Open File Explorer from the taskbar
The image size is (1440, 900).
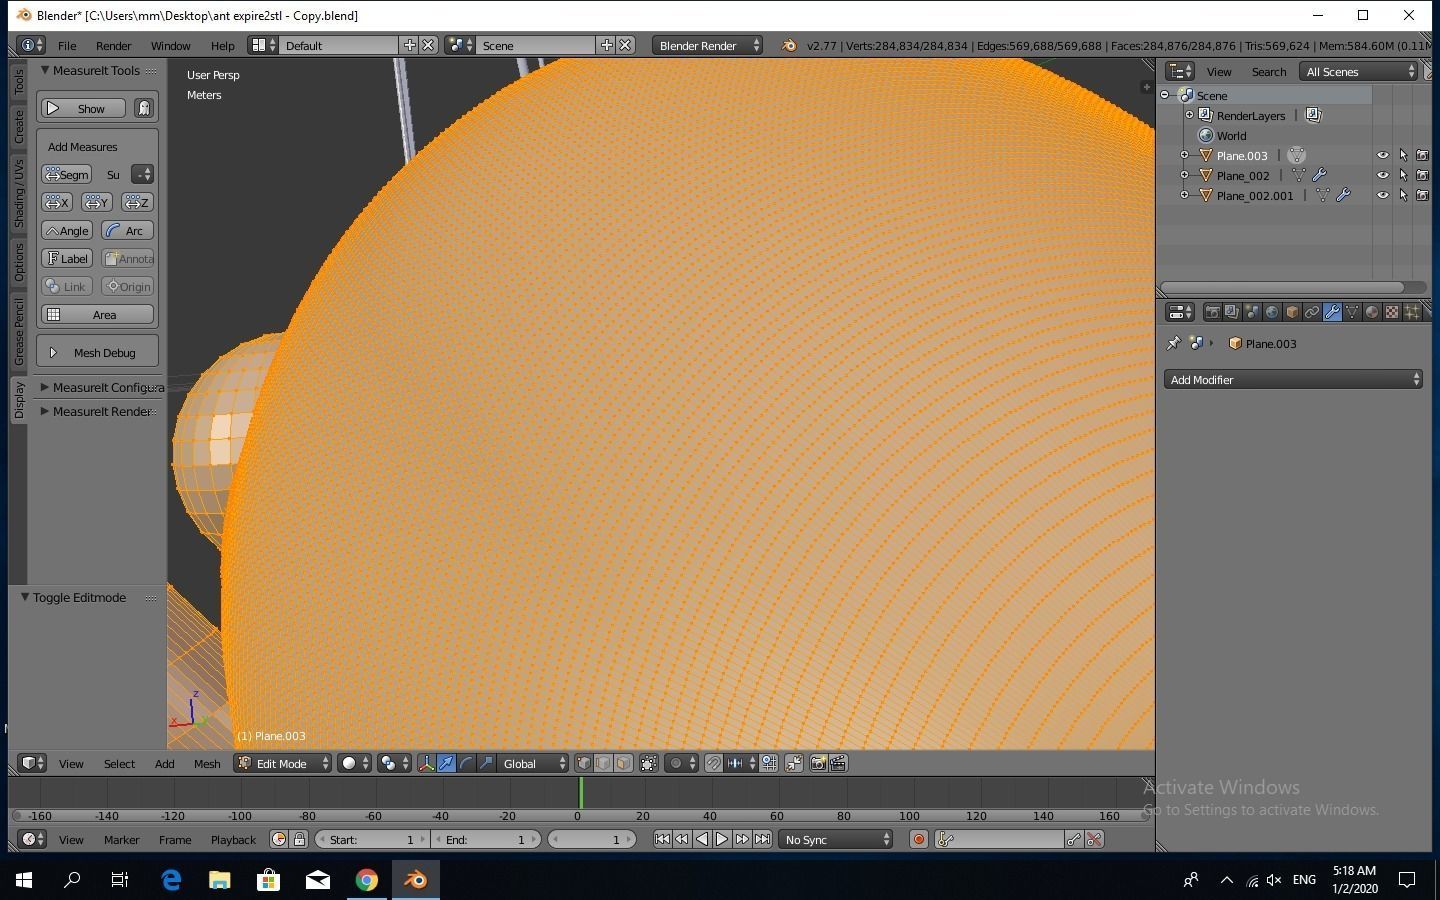(x=219, y=880)
